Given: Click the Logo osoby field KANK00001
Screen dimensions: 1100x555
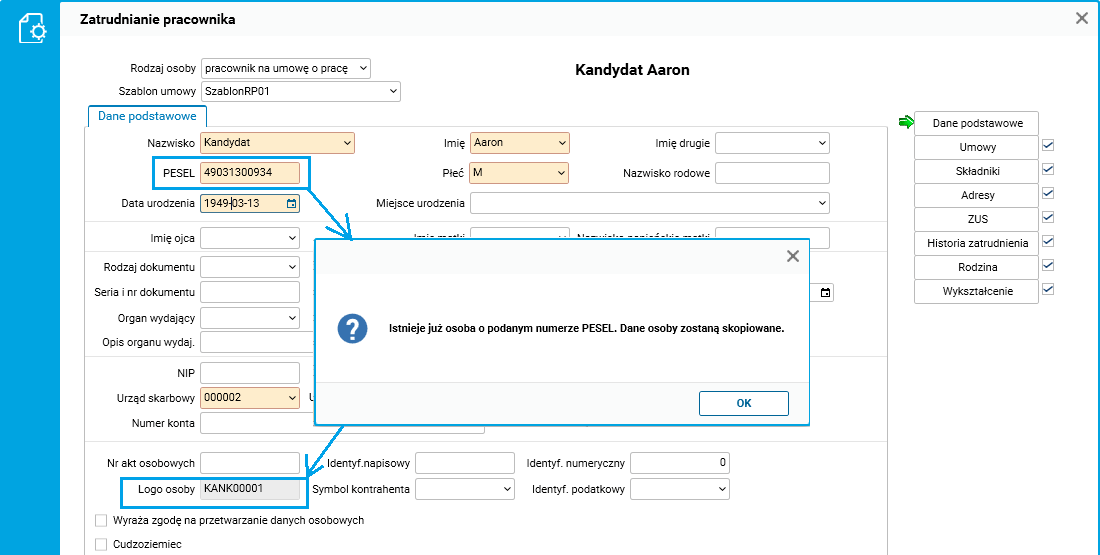Looking at the screenshot, I should click(250, 489).
